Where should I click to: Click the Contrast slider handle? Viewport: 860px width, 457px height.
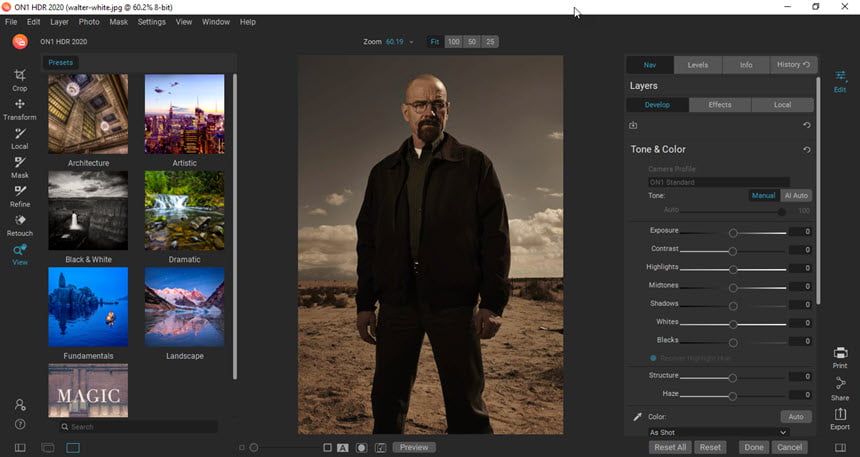coord(732,251)
